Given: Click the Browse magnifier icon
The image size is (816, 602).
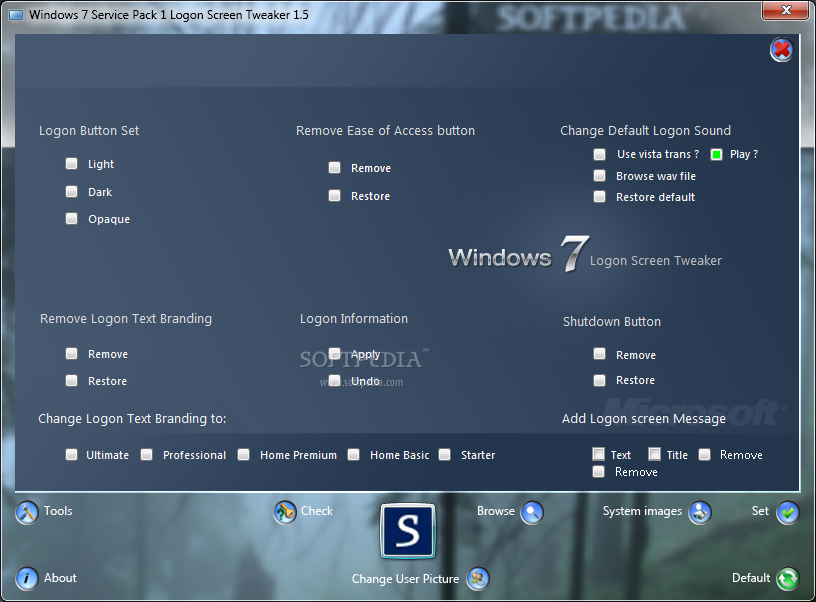Looking at the screenshot, I should (x=532, y=513).
